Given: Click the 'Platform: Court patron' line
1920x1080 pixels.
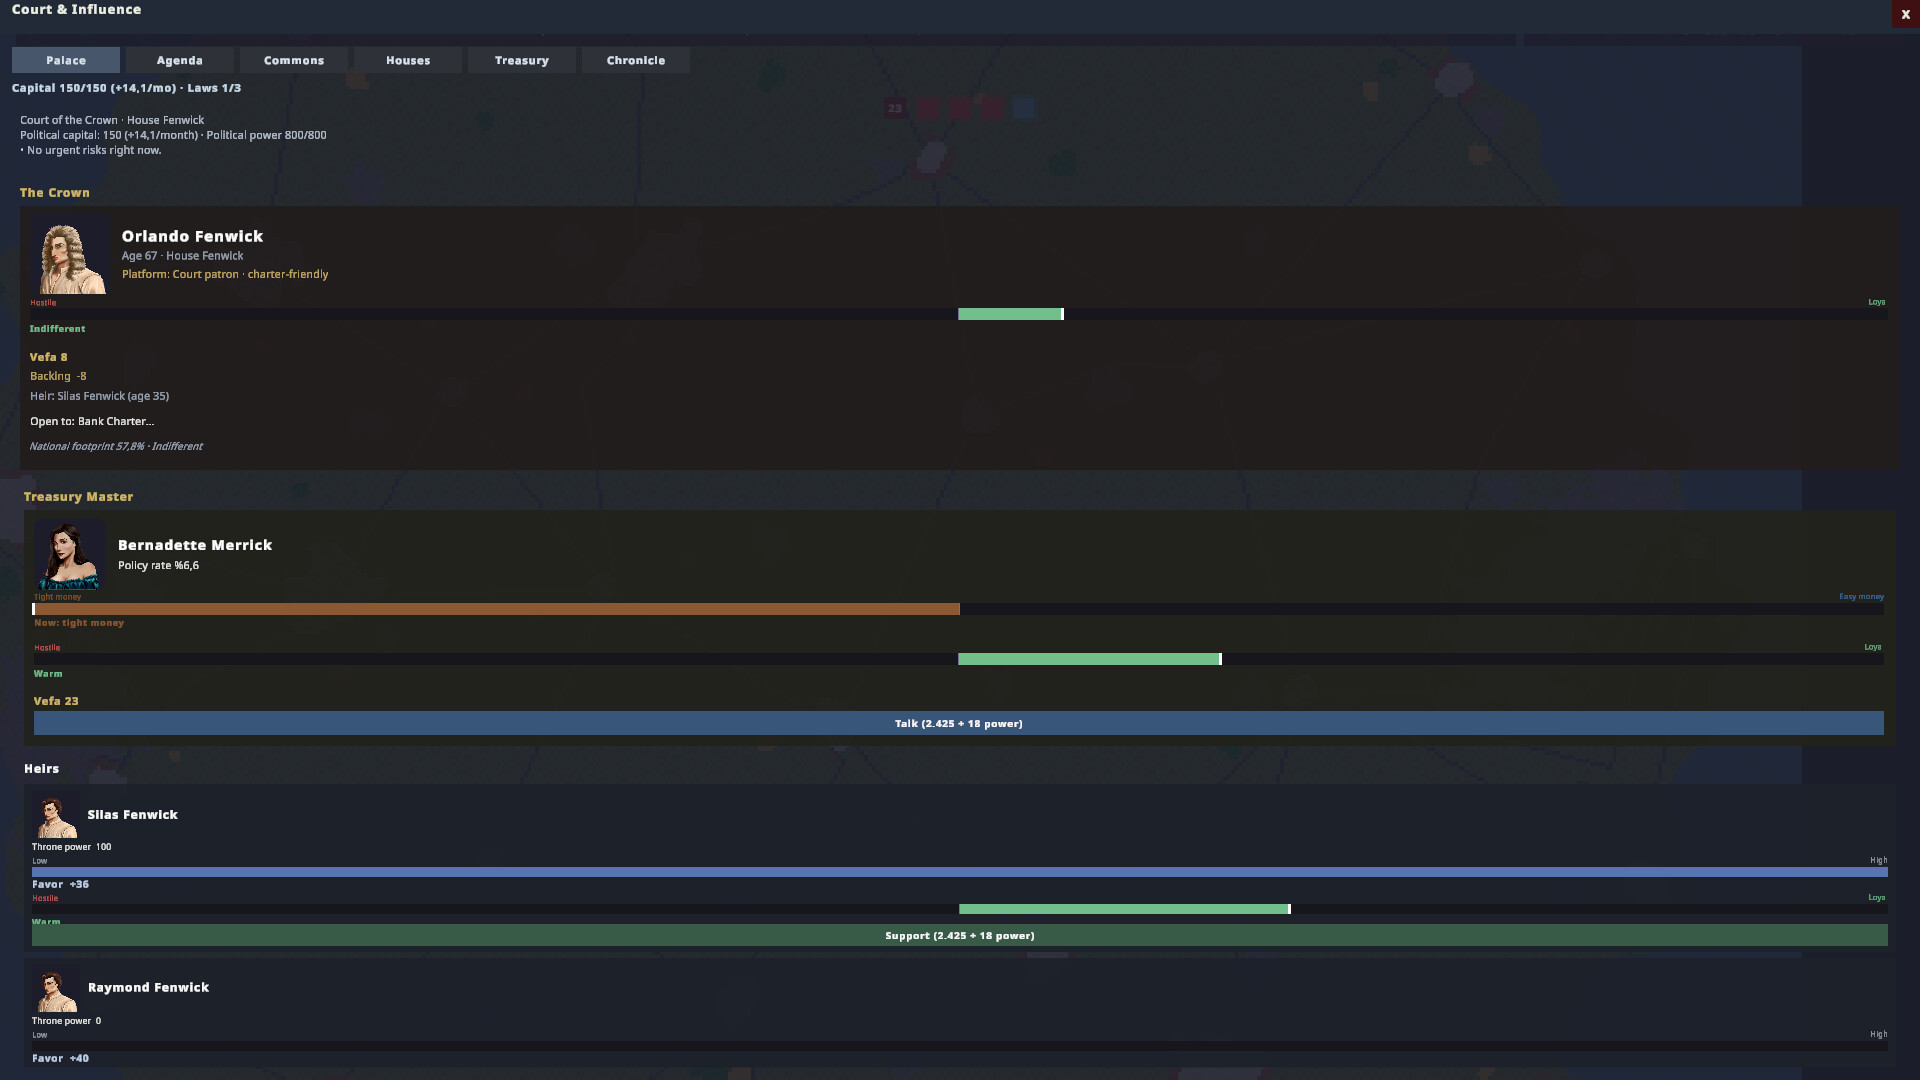Looking at the screenshot, I should [225, 274].
